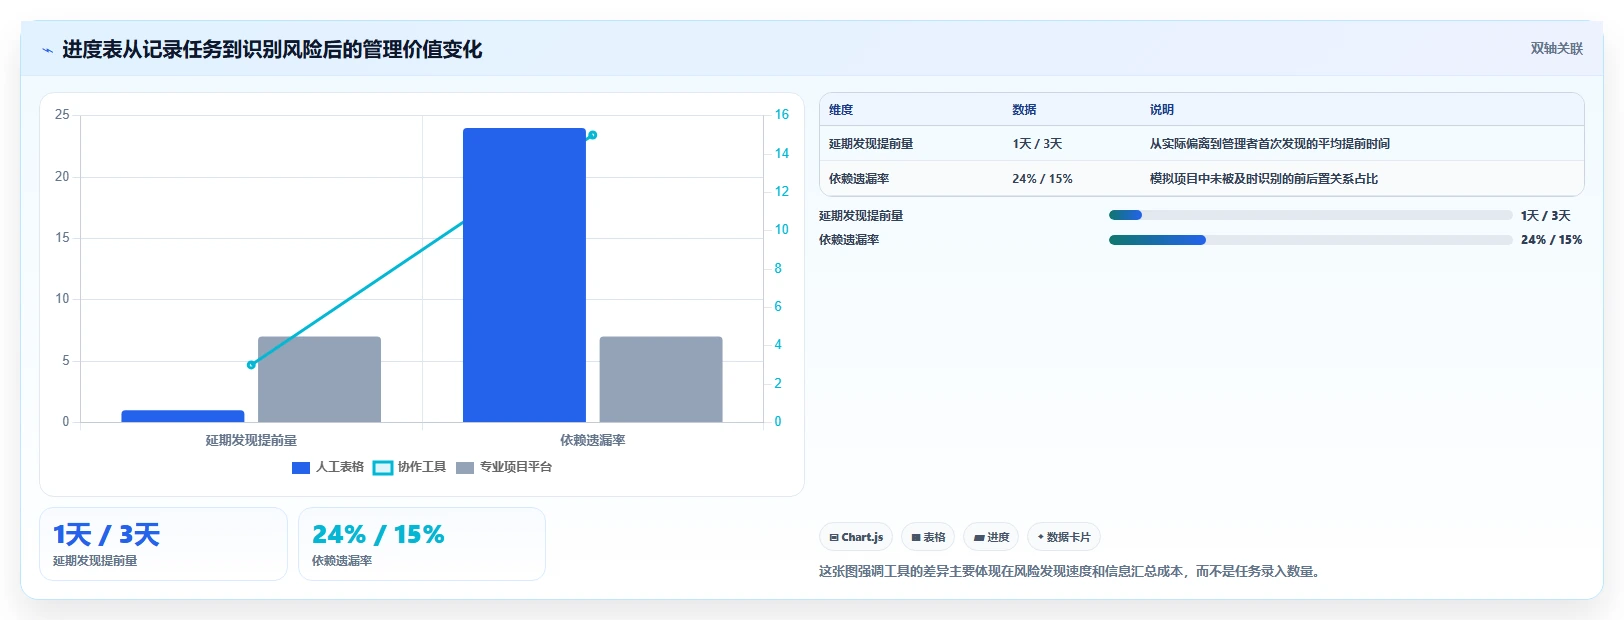This screenshot has height=620, width=1624.
Task: Click the 延期发现提前量 x-axis label
Action: pyautogui.click(x=251, y=440)
